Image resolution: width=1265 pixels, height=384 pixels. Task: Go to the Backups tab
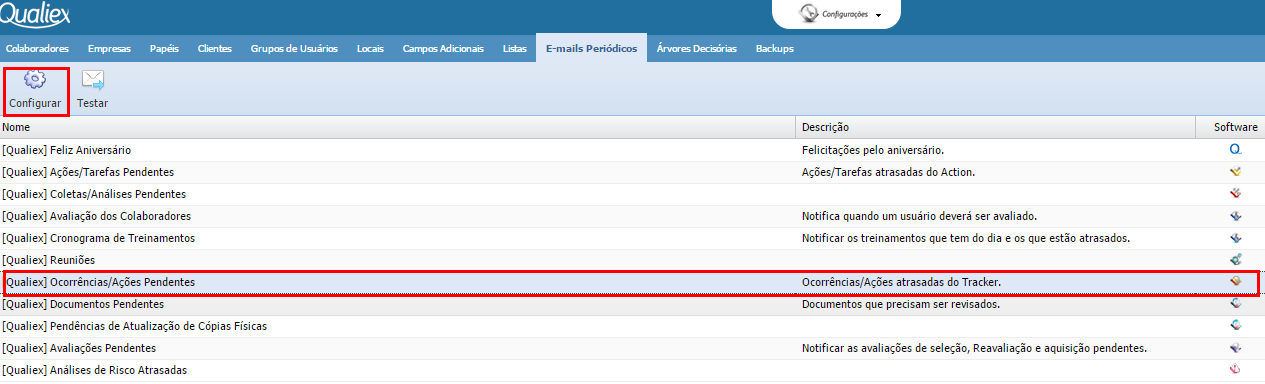pos(775,48)
